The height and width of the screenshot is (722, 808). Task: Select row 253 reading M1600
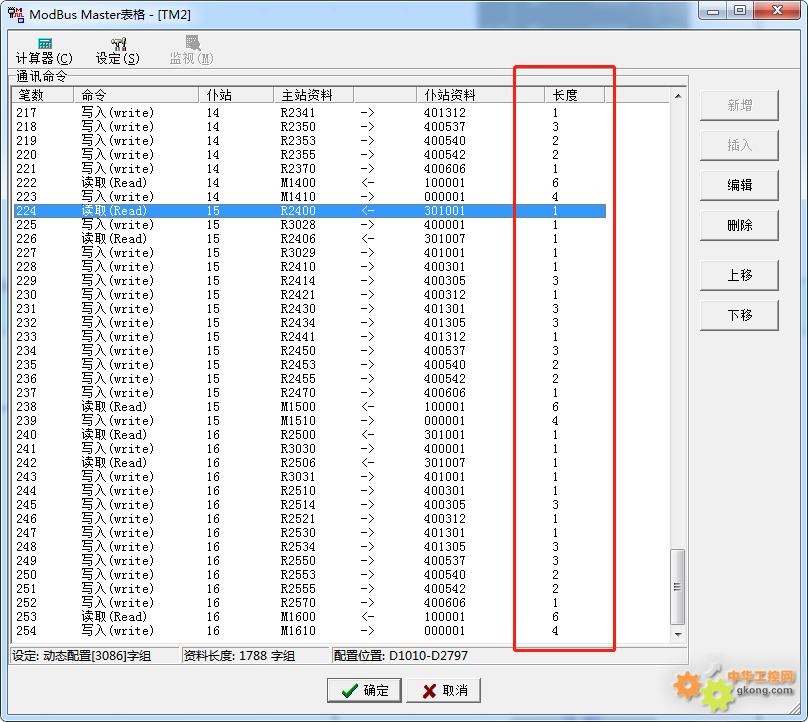coord(309,616)
